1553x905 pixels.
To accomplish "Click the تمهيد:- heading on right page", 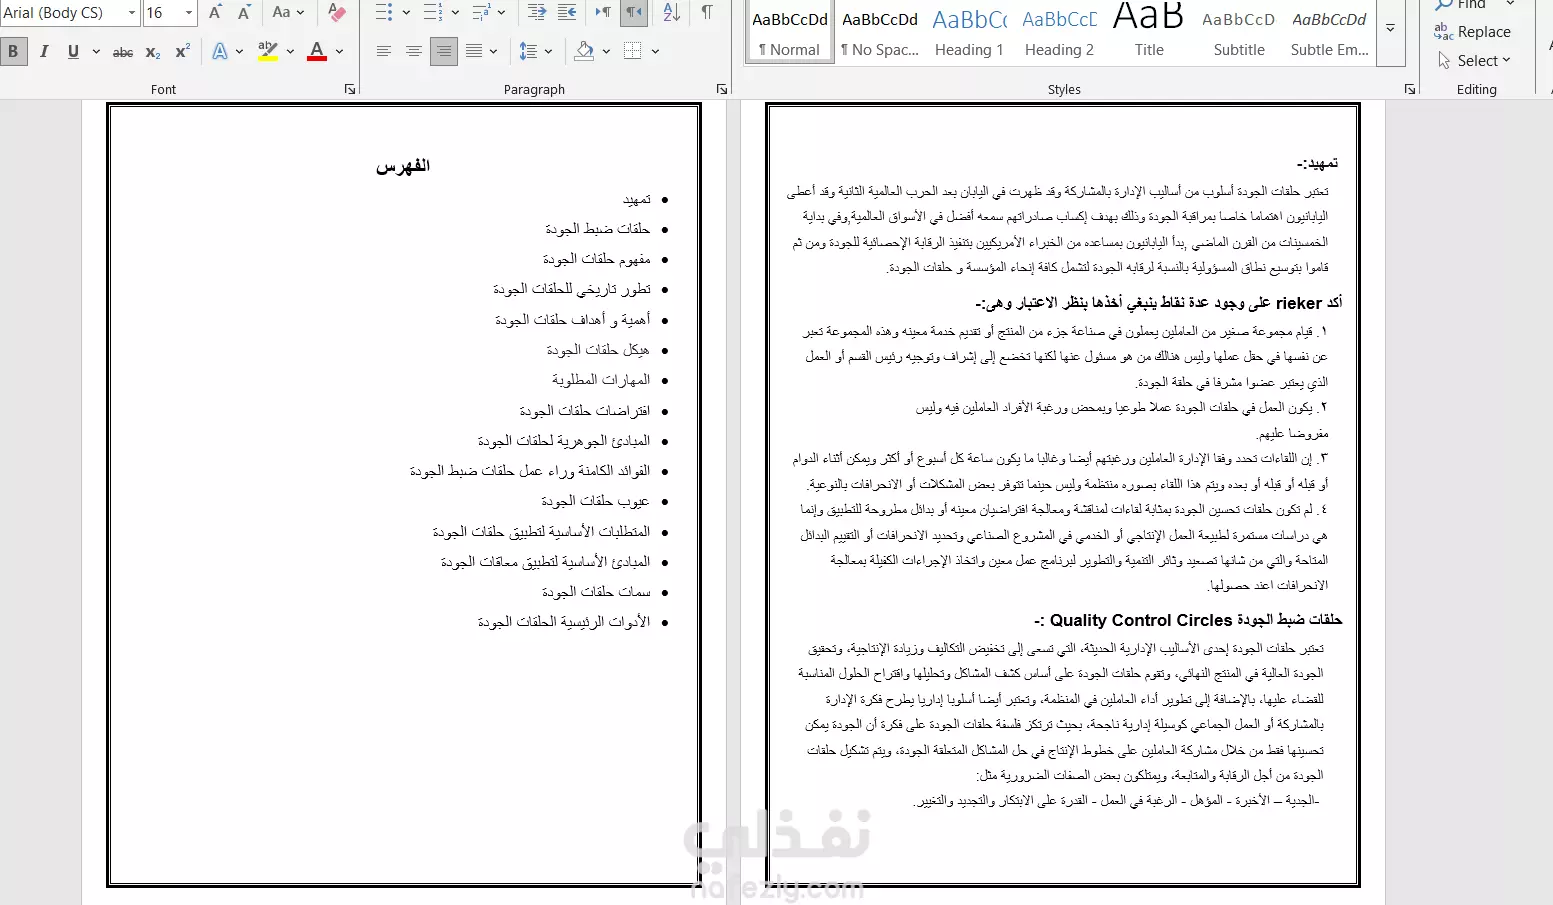I will coord(1318,163).
